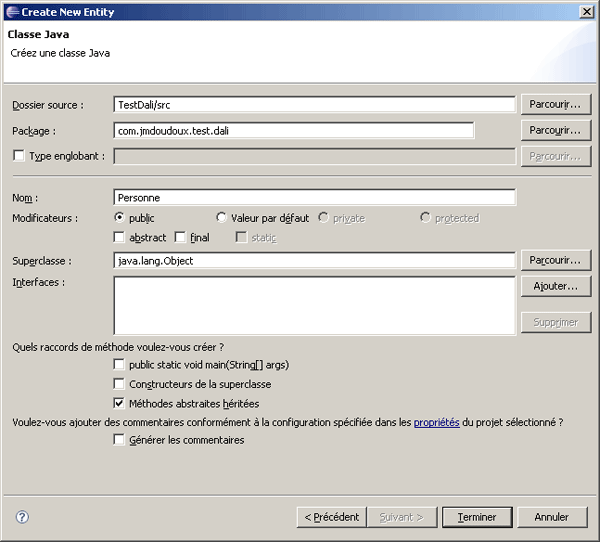
Task: Browse for a Superclasse
Action: point(555,260)
